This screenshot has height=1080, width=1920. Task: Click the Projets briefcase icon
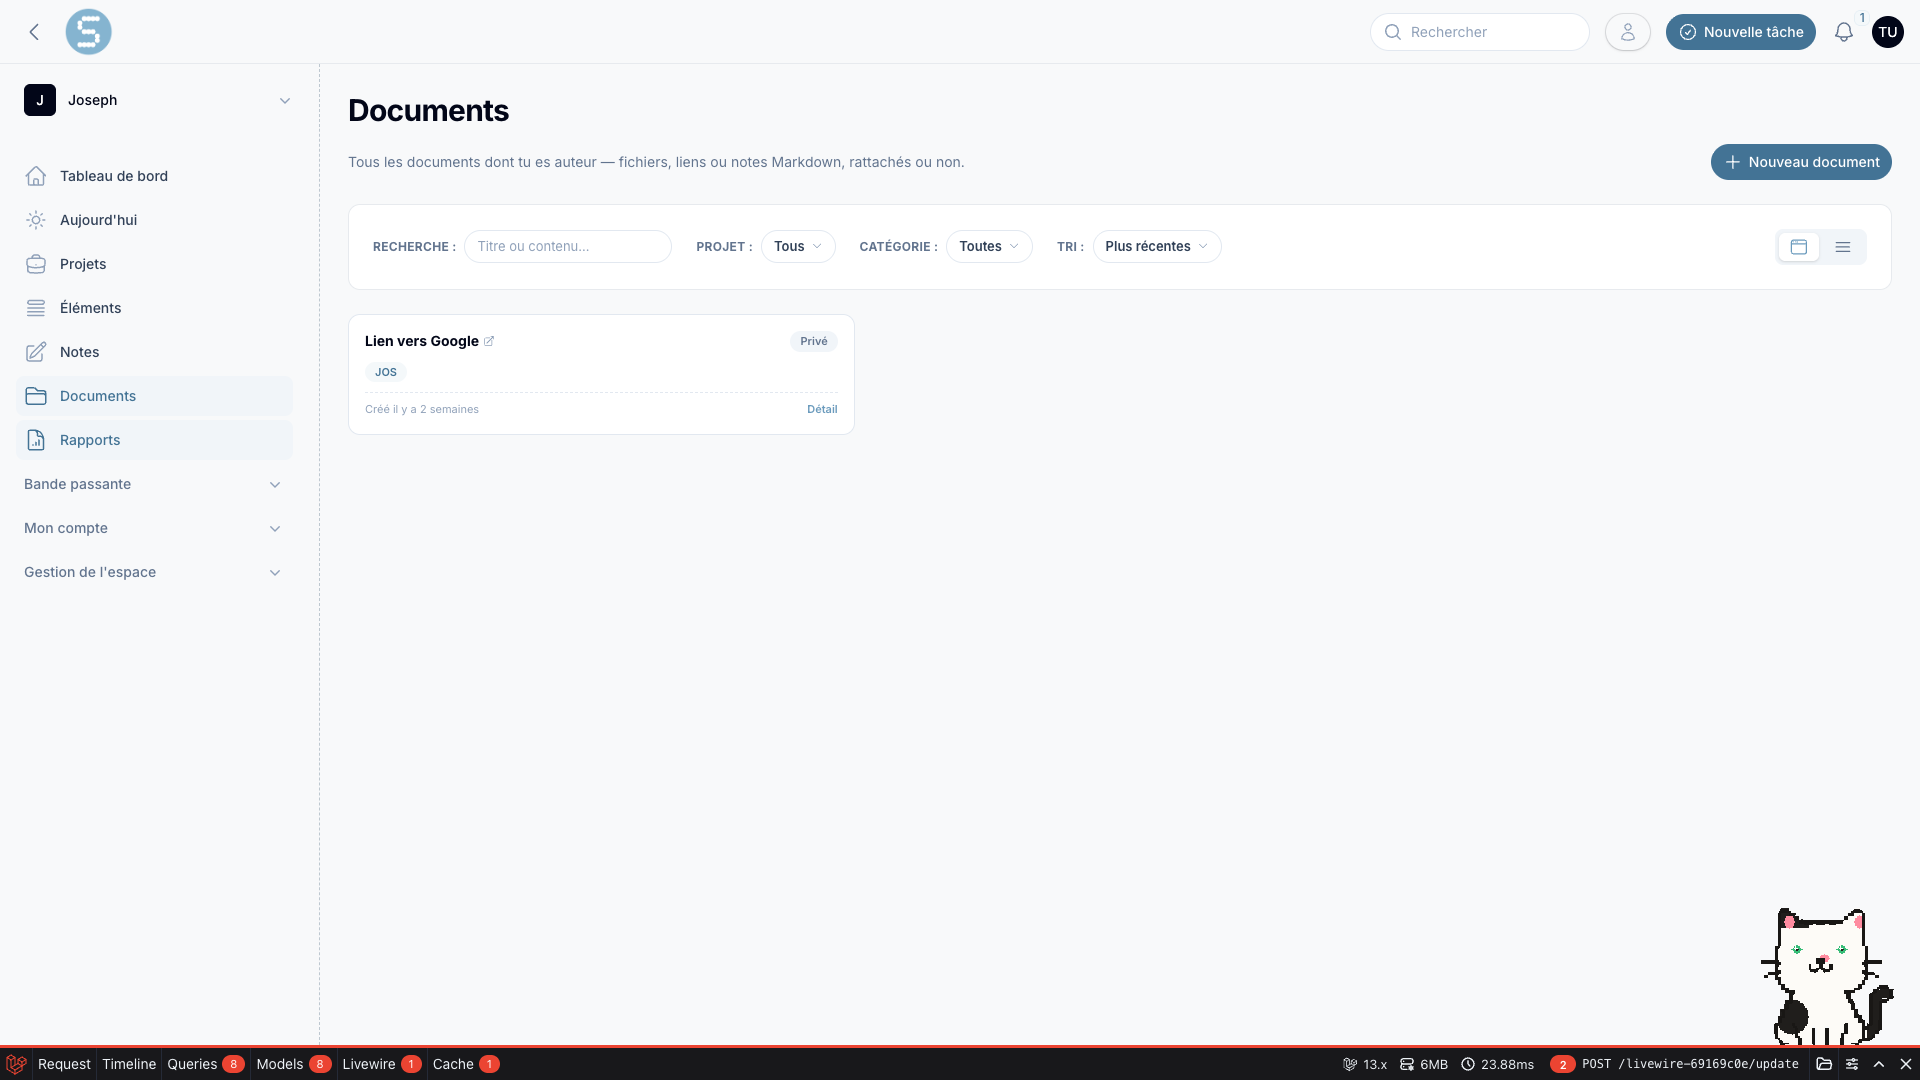[x=36, y=264]
